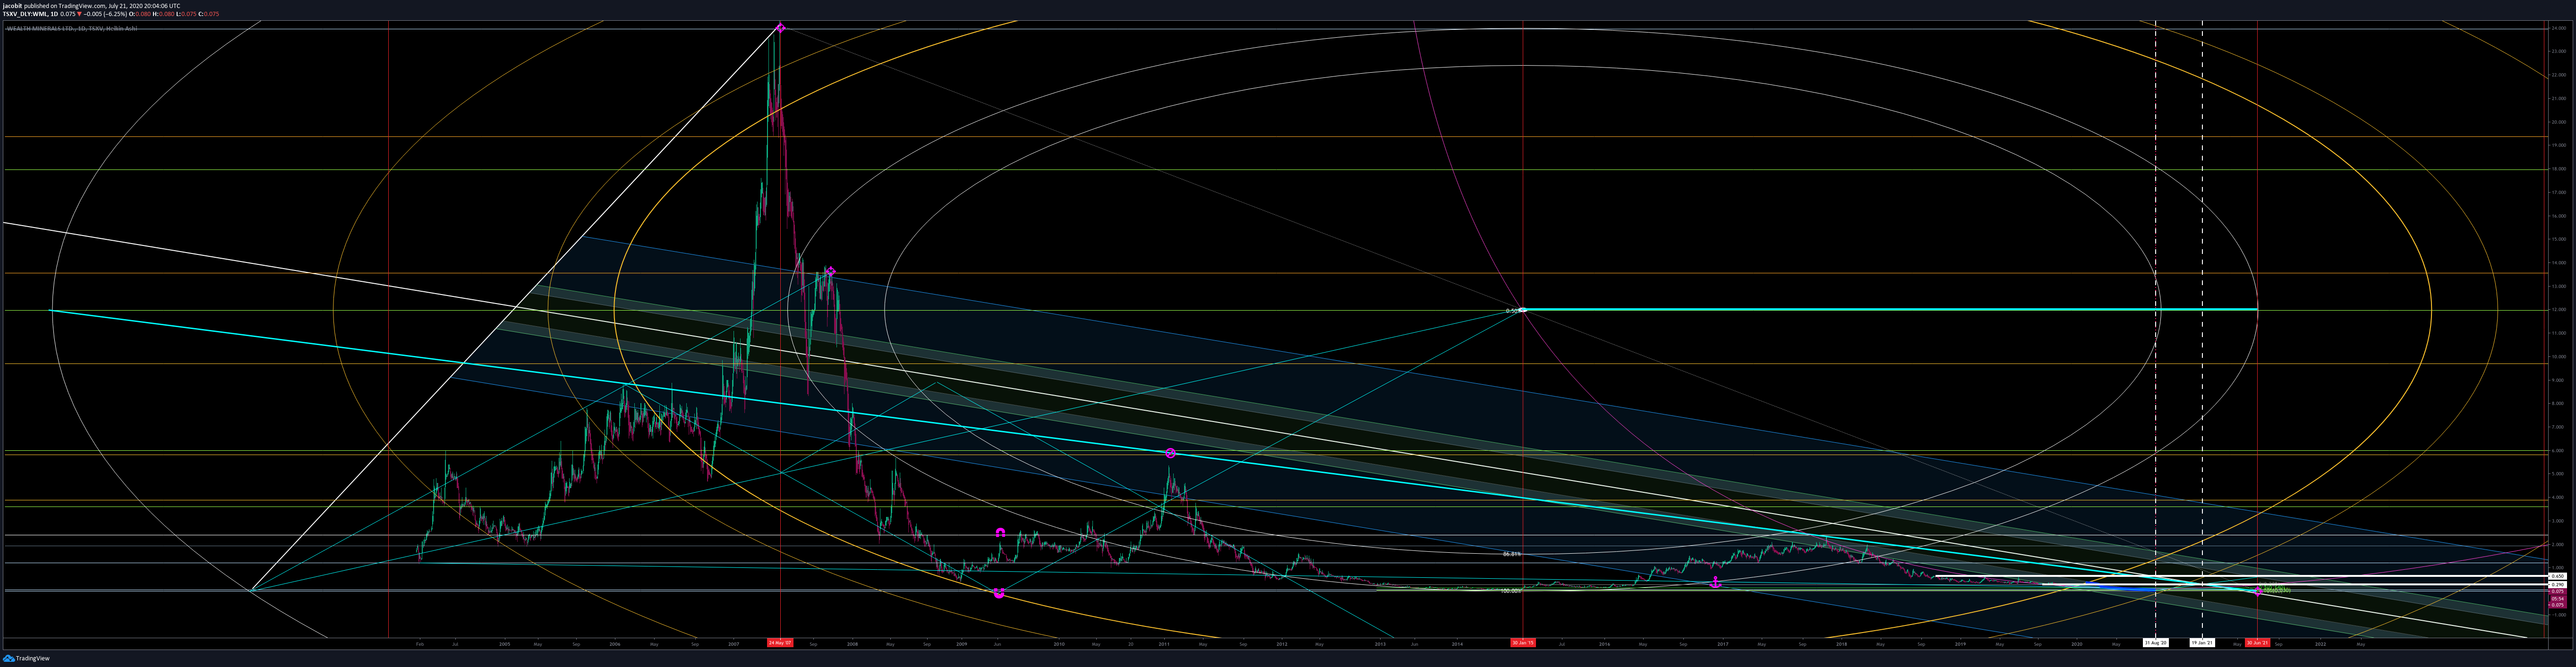Click the C: 0.075 close value
Image resolution: width=2576 pixels, height=667 pixels.
click(209, 14)
